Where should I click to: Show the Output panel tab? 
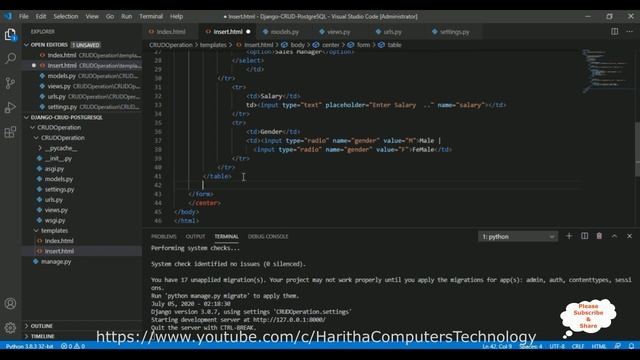click(x=195, y=236)
